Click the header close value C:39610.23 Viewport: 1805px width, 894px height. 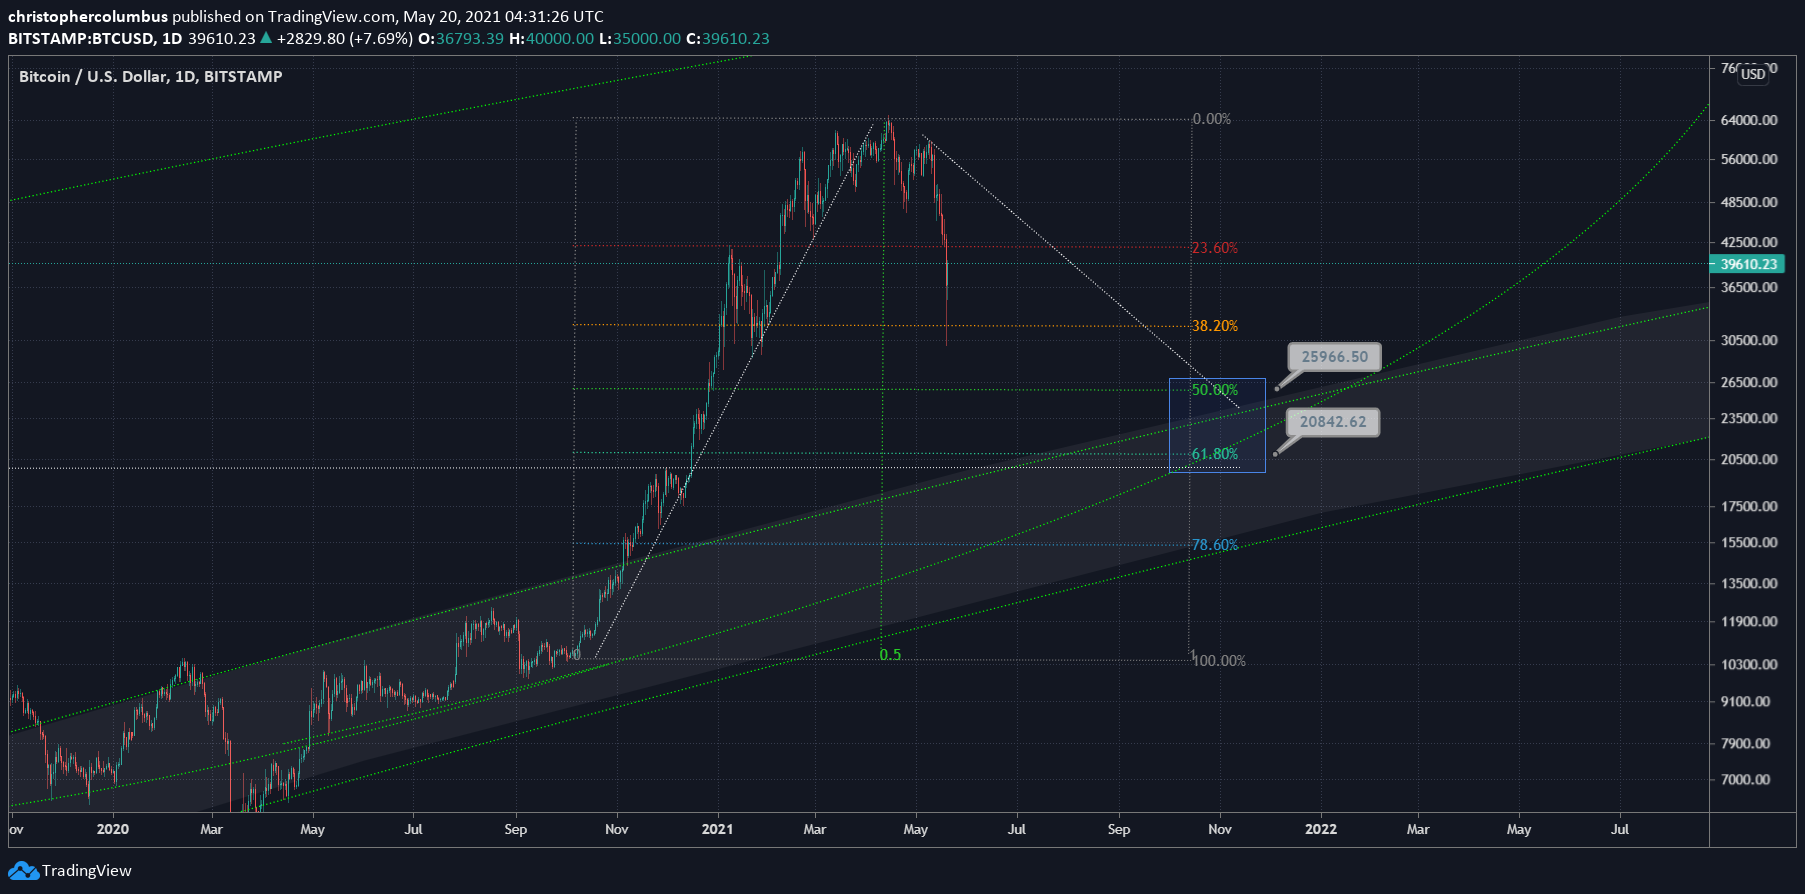pyautogui.click(x=727, y=39)
